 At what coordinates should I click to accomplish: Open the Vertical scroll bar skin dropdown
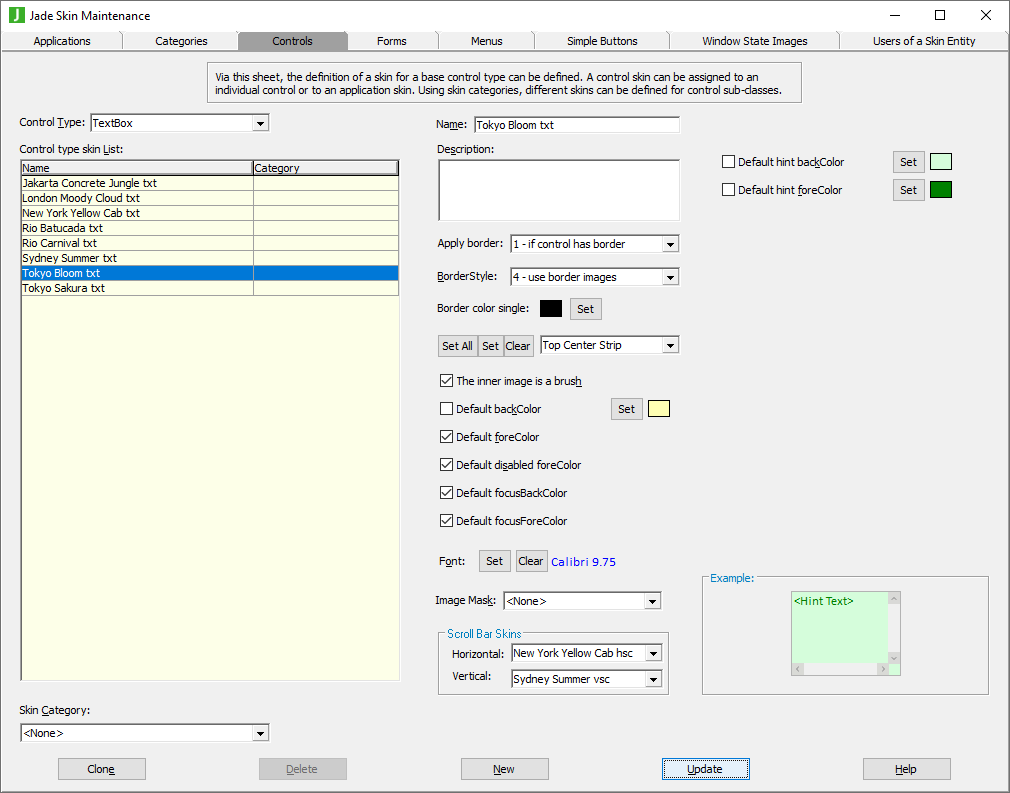point(653,680)
